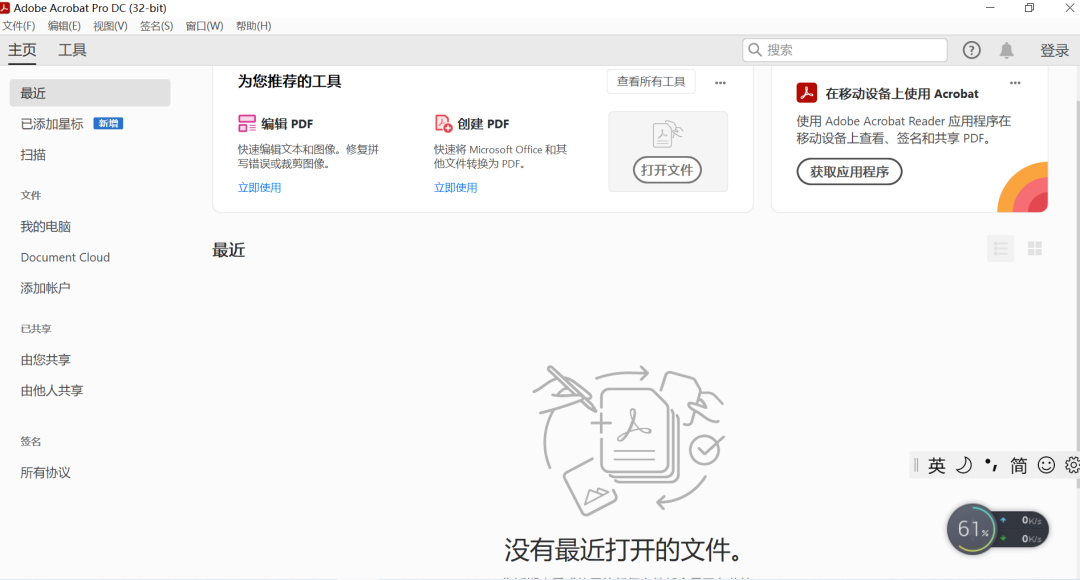Click the 英 input language indicator

tap(936, 466)
